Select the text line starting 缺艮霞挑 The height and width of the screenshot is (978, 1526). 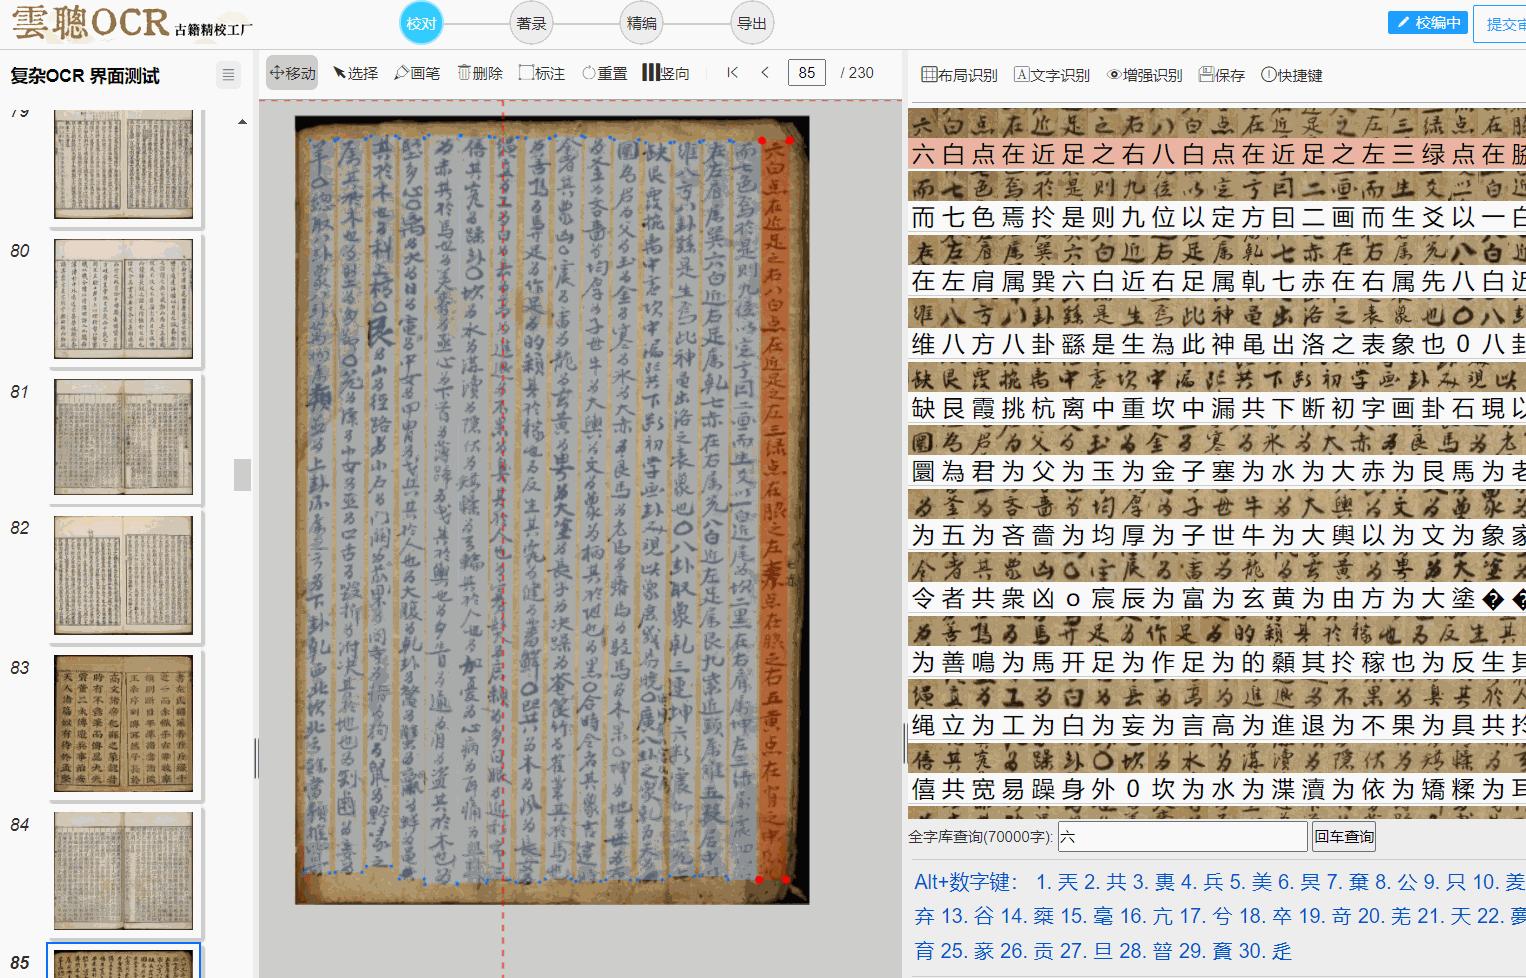(x=1217, y=408)
